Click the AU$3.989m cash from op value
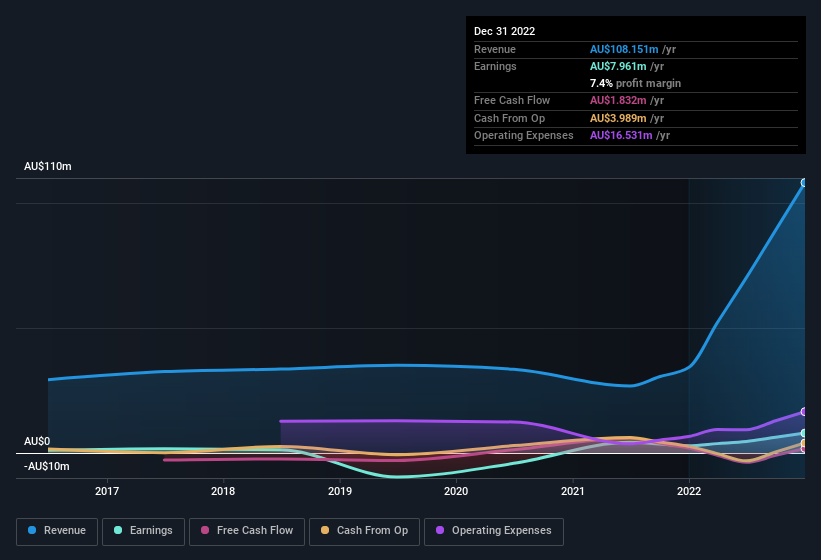This screenshot has height=560, width=821. click(x=618, y=118)
